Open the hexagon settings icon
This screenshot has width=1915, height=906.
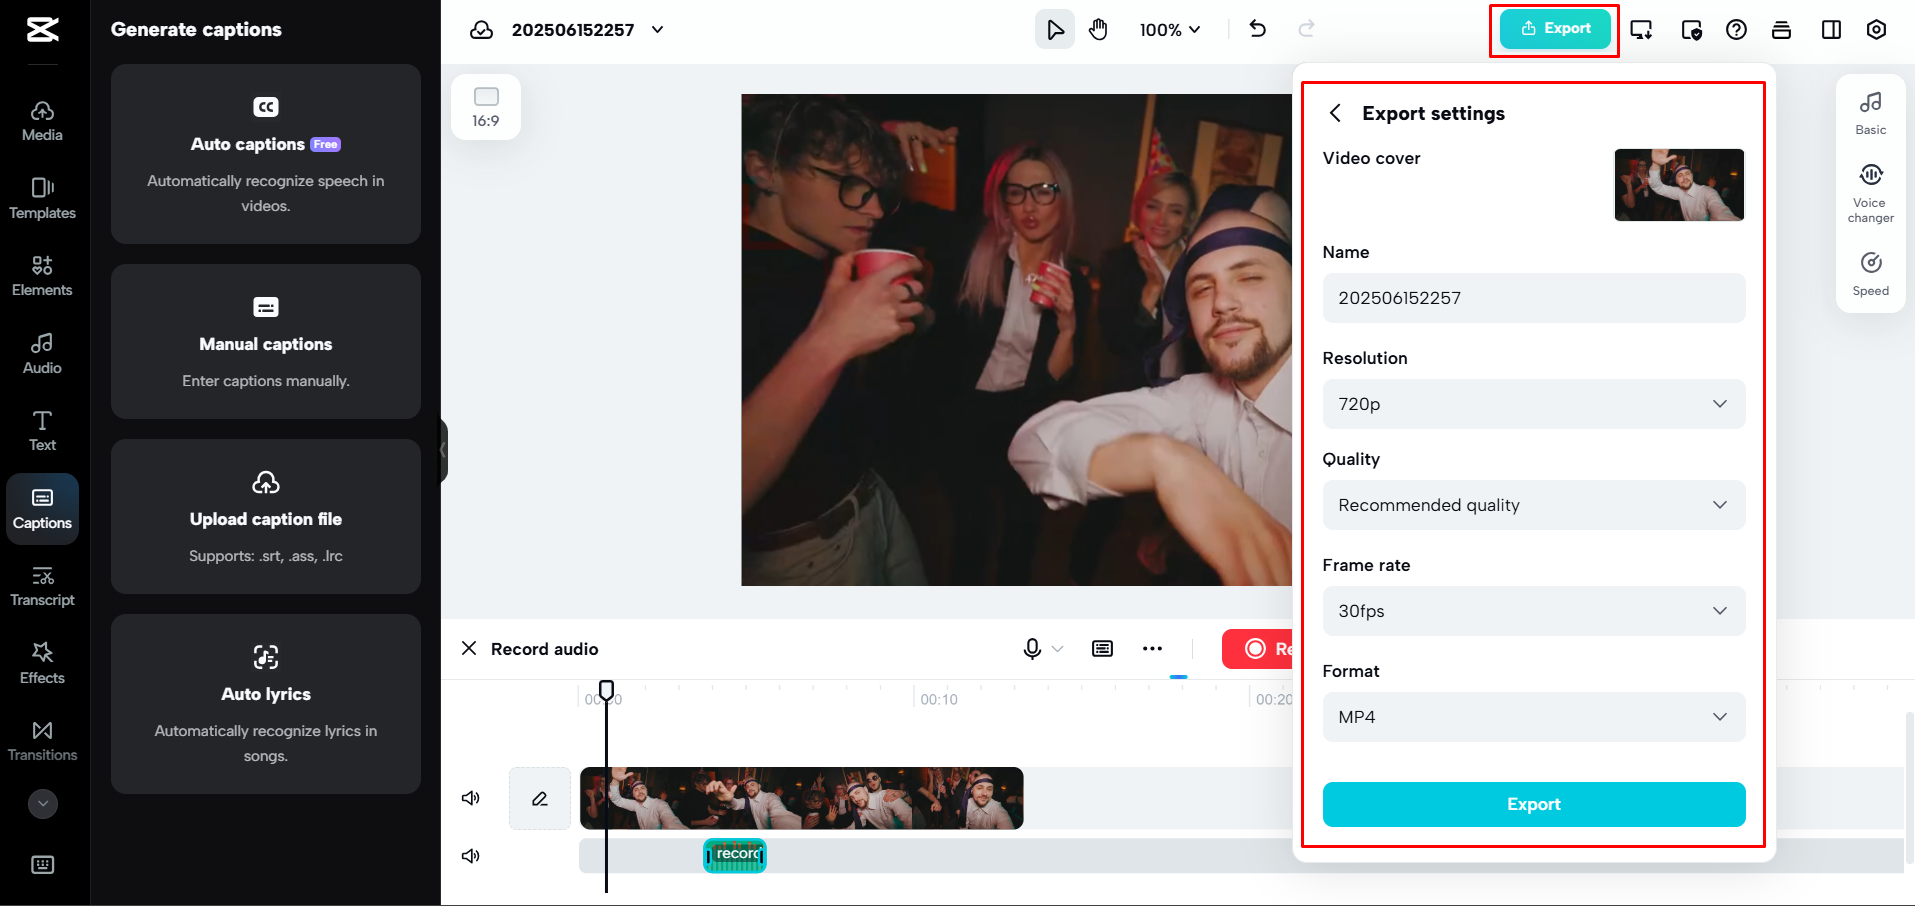pyautogui.click(x=1876, y=30)
